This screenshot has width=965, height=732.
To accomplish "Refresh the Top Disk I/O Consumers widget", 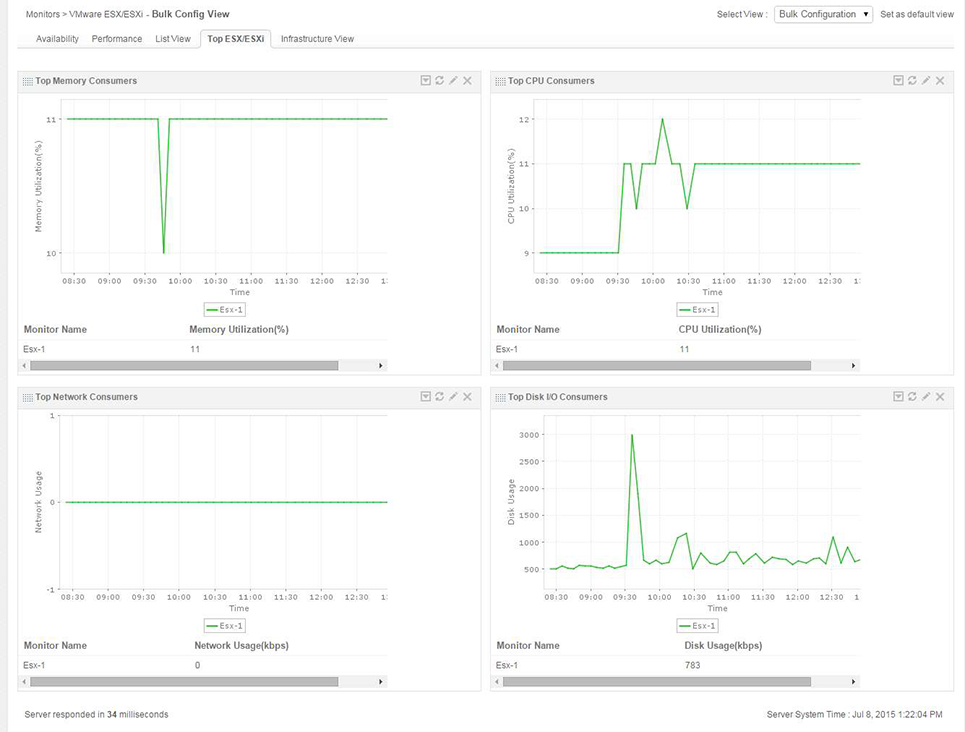I will [x=912, y=396].
